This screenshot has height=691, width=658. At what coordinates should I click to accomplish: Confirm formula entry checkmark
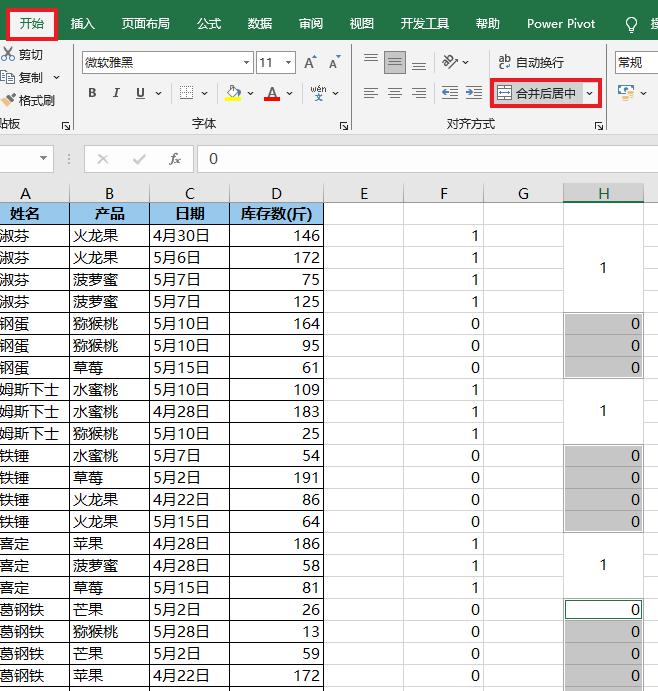[139, 159]
